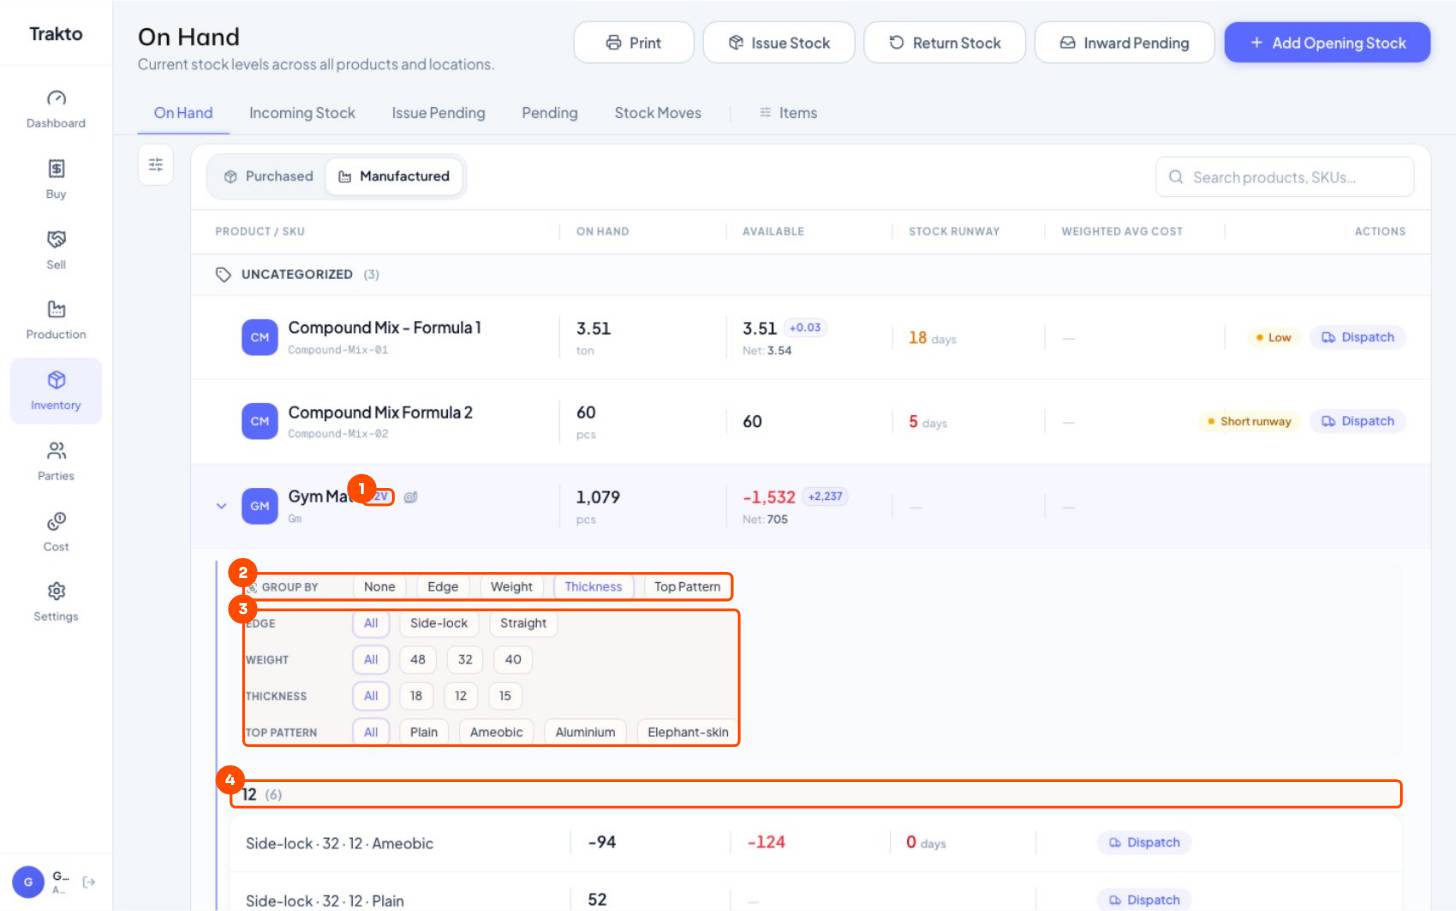Switch to Purchased stock toggle
The image size is (1456, 911).
tap(268, 176)
